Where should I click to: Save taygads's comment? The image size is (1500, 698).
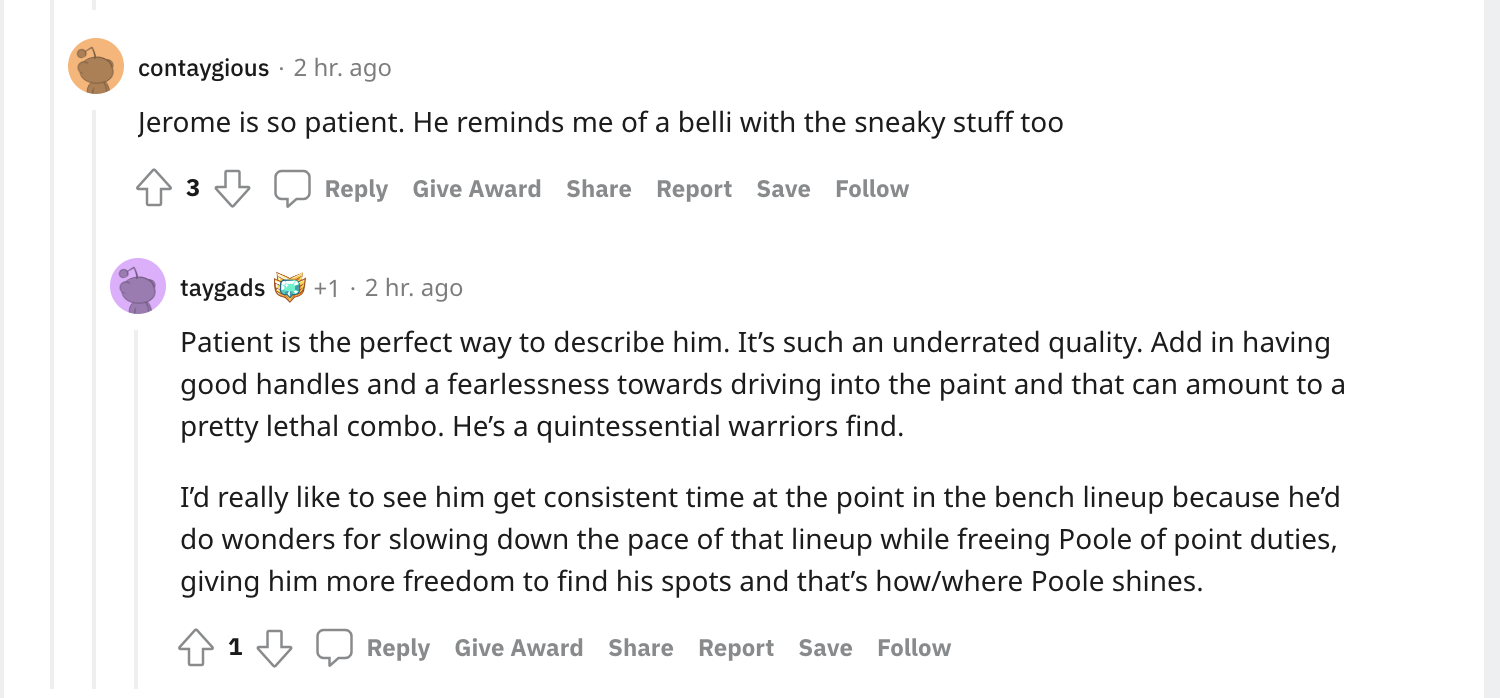pyautogui.click(x=825, y=648)
